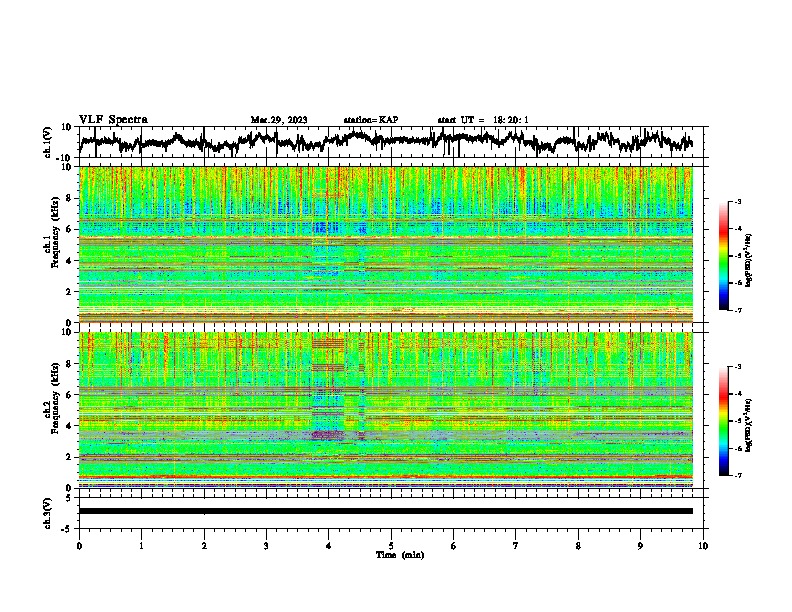Click the 'station=KAP' header text

tap(371, 120)
